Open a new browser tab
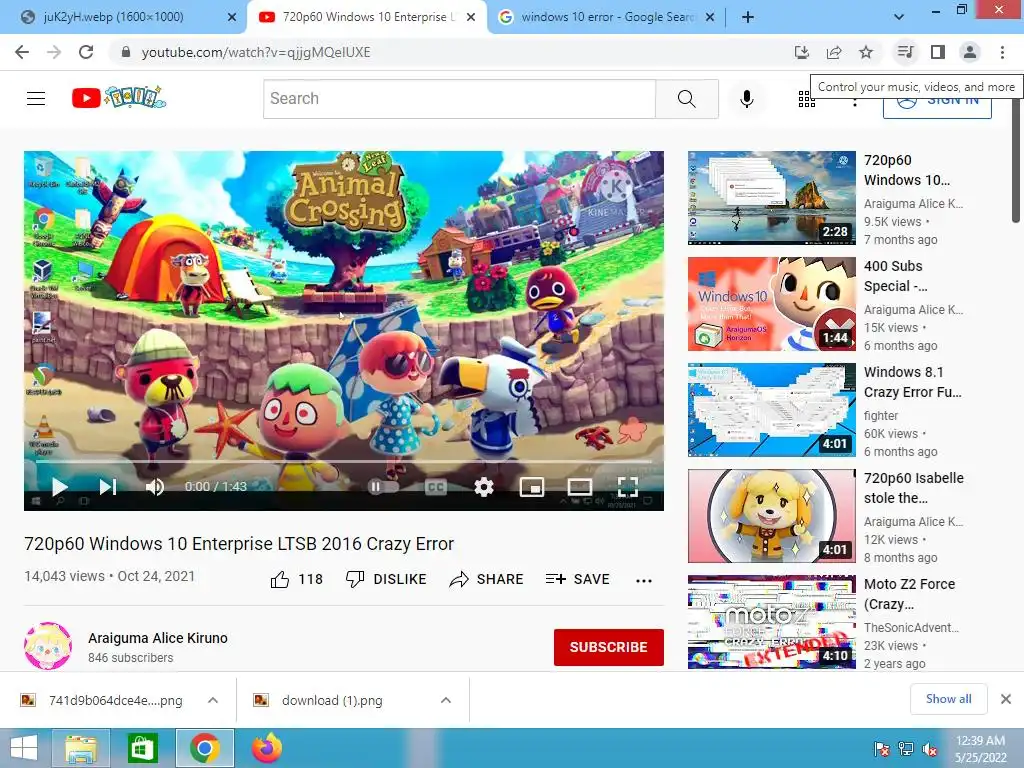Image resolution: width=1024 pixels, height=768 pixels. click(x=748, y=17)
